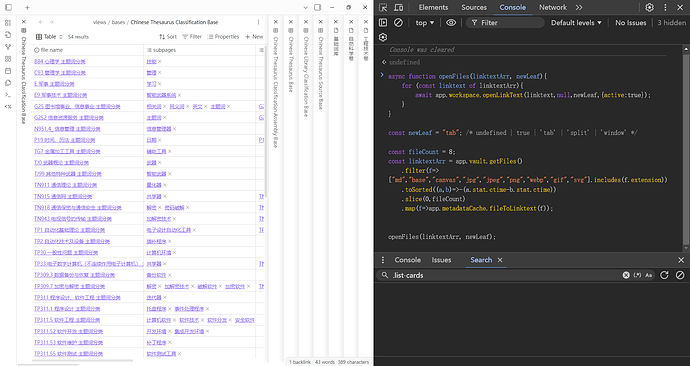Switch to Chinese Library Classification Base tab
This screenshot has width=690, height=366.
pyautogui.click(x=305, y=77)
